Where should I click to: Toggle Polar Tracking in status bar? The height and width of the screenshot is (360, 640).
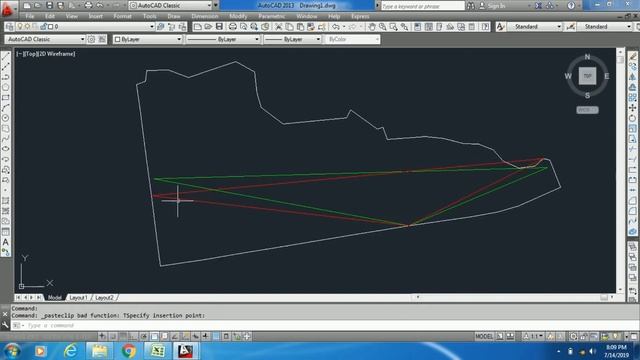144,336
